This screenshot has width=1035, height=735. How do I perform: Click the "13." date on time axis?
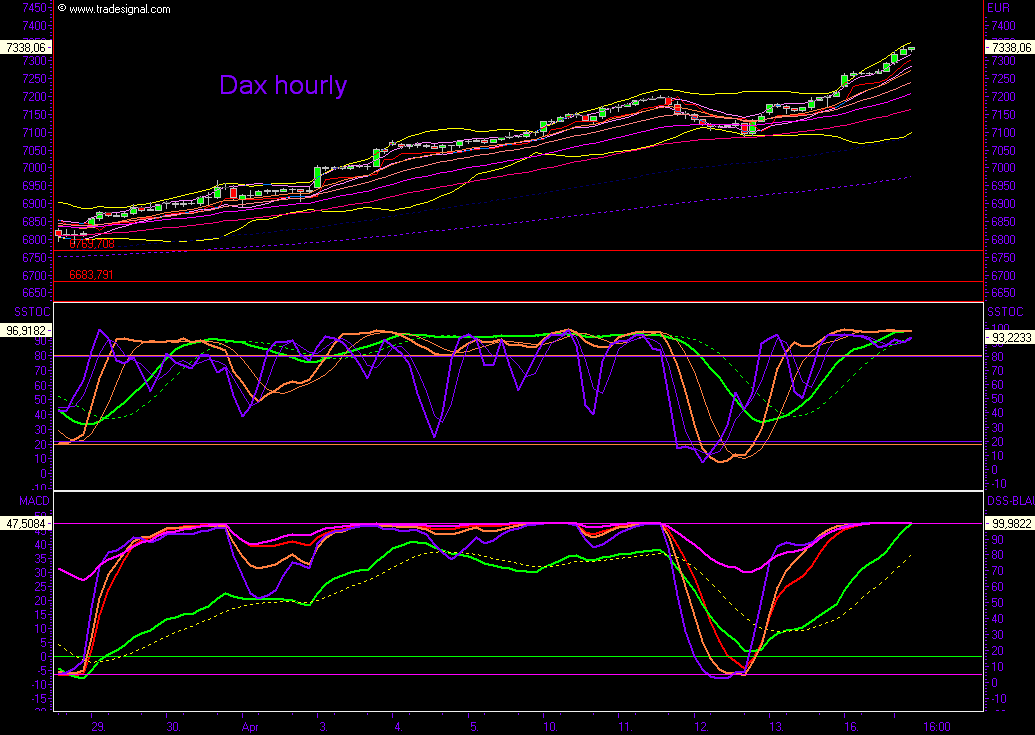(x=776, y=726)
